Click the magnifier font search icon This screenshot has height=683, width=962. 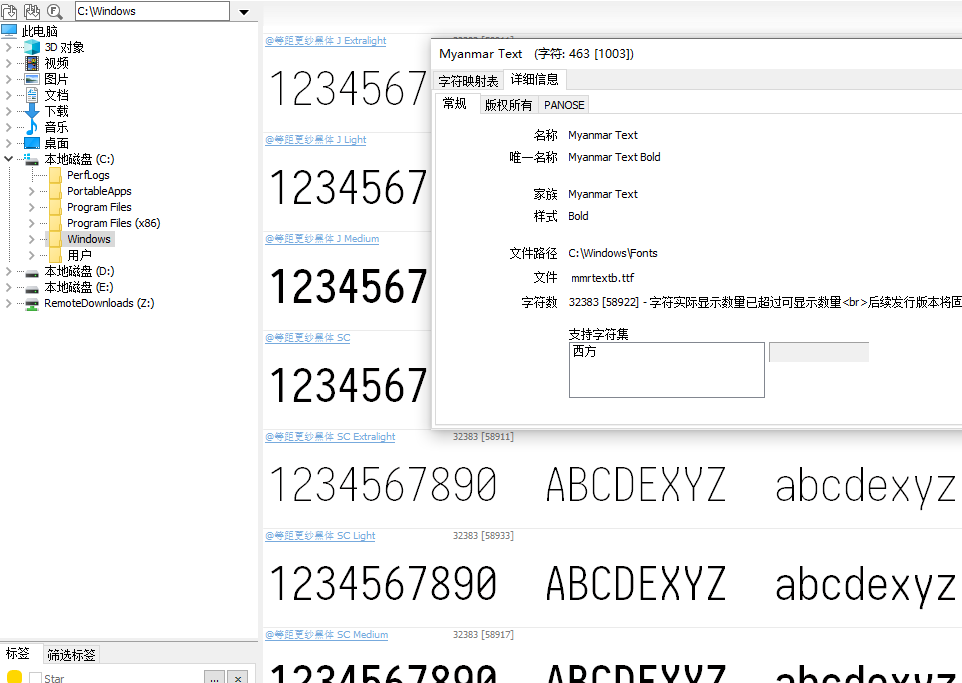pyautogui.click(x=55, y=11)
